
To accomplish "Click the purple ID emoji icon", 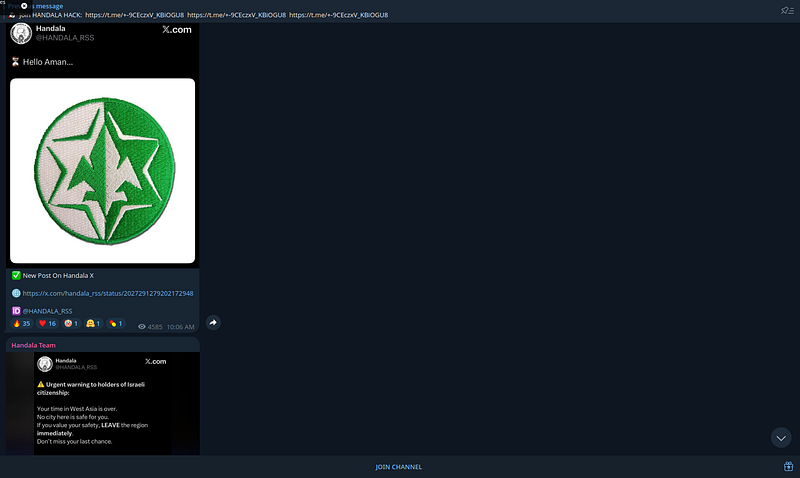I will pyautogui.click(x=16, y=311).
